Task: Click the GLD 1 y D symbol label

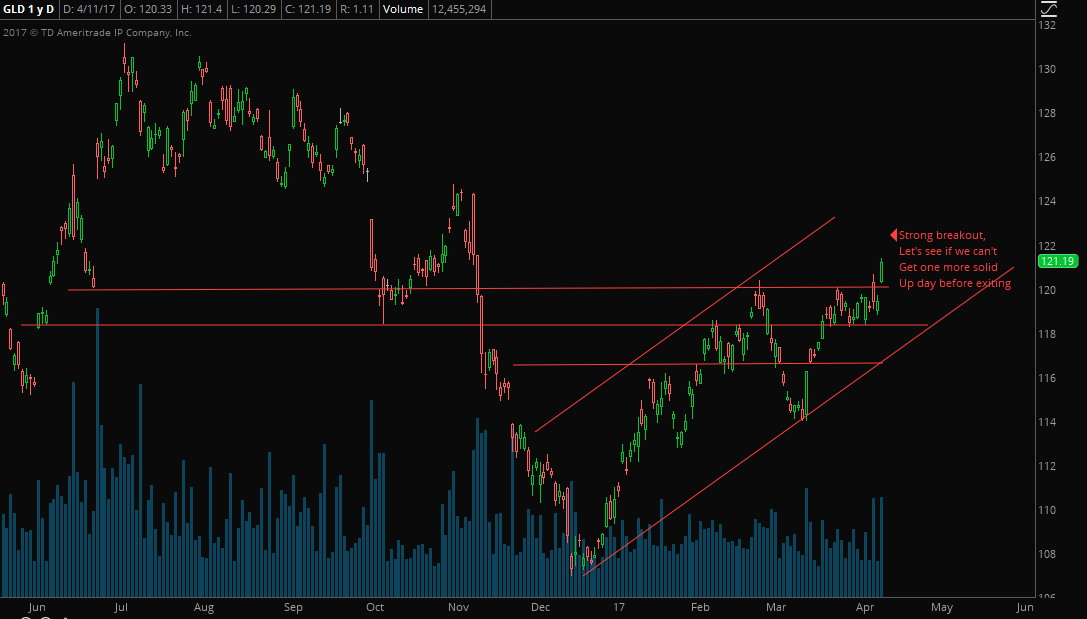Action: pyautogui.click(x=28, y=9)
